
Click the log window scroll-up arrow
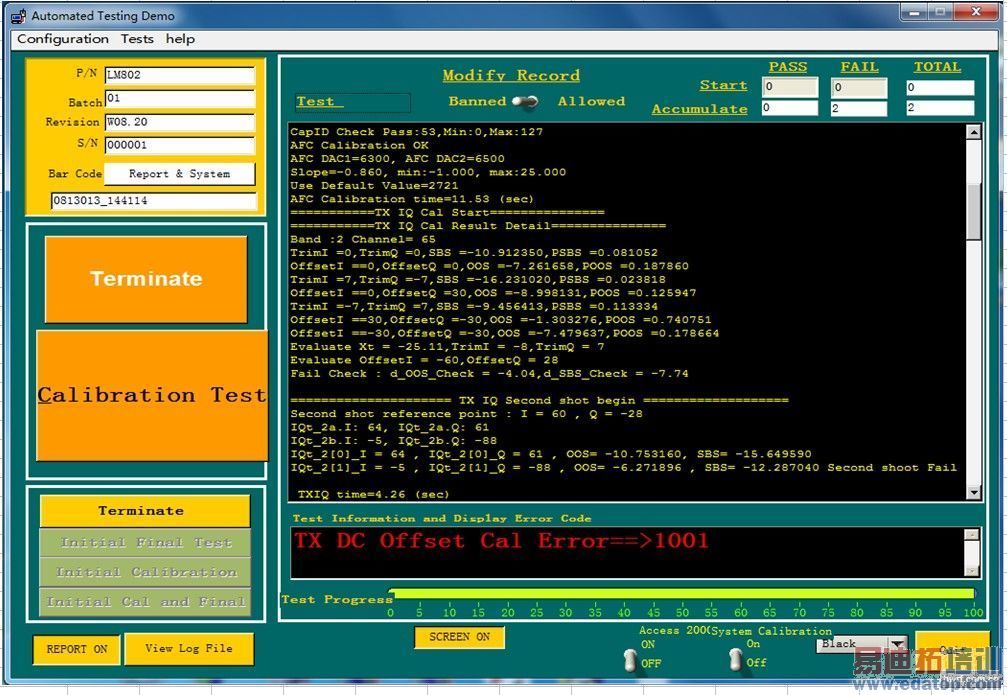tap(974, 132)
